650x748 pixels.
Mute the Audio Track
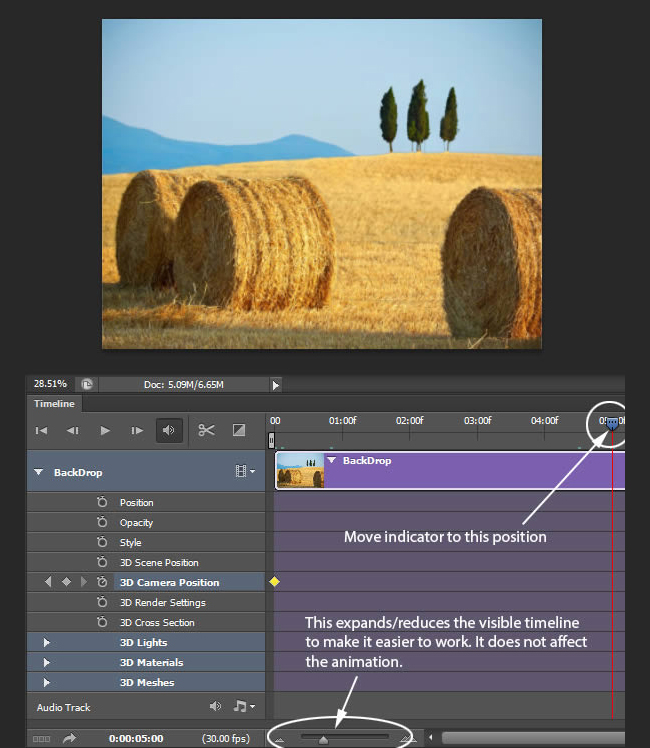coord(215,707)
